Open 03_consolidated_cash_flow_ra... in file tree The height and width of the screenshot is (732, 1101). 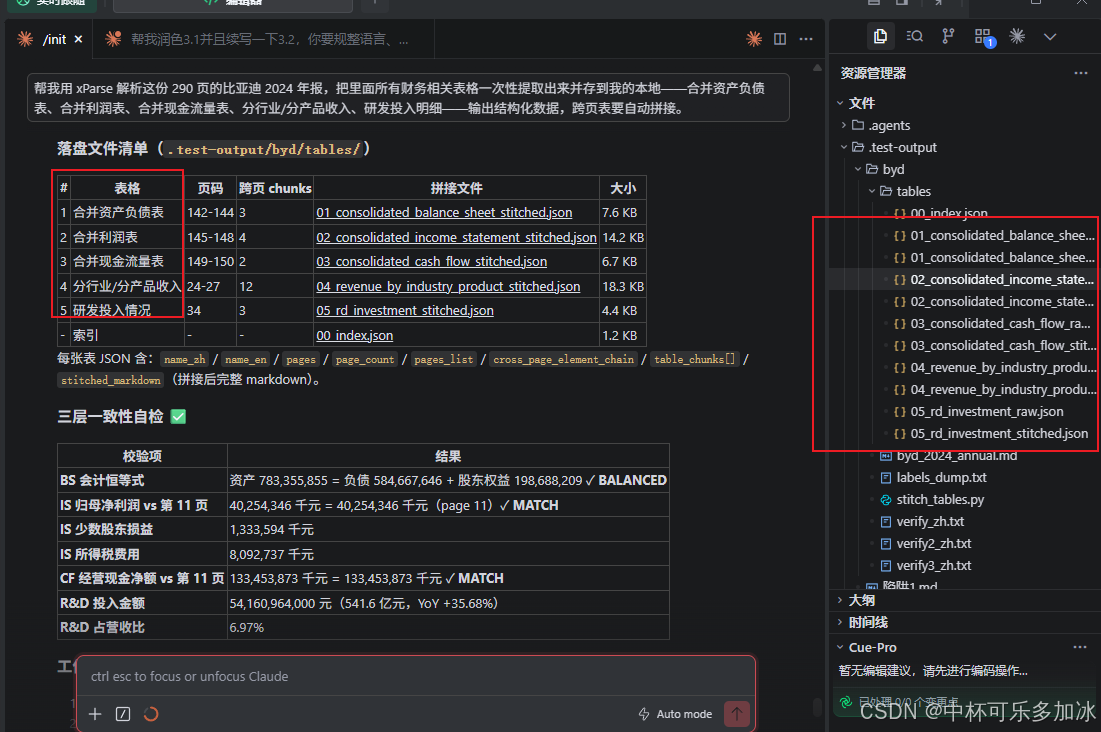click(x=1000, y=323)
